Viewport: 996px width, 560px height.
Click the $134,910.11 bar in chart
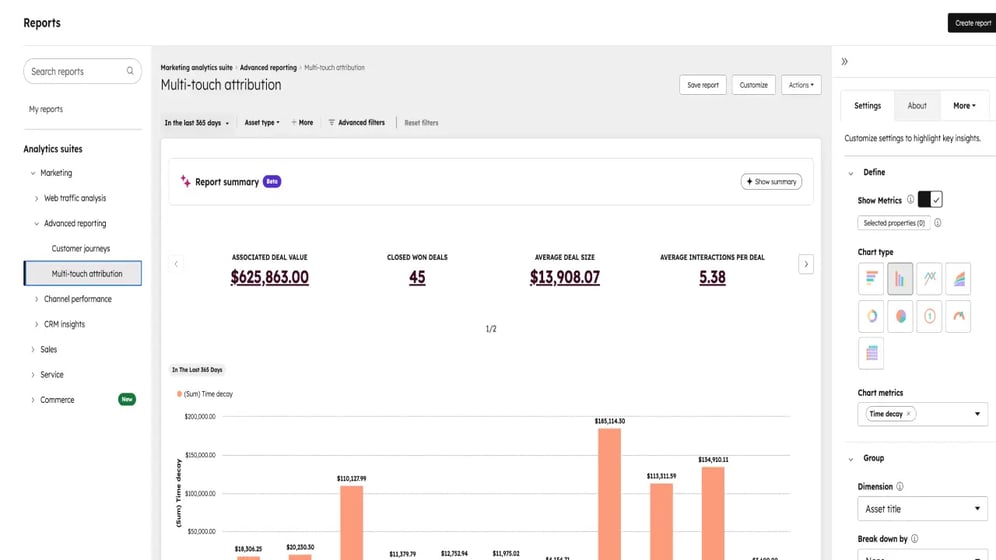[x=713, y=514]
